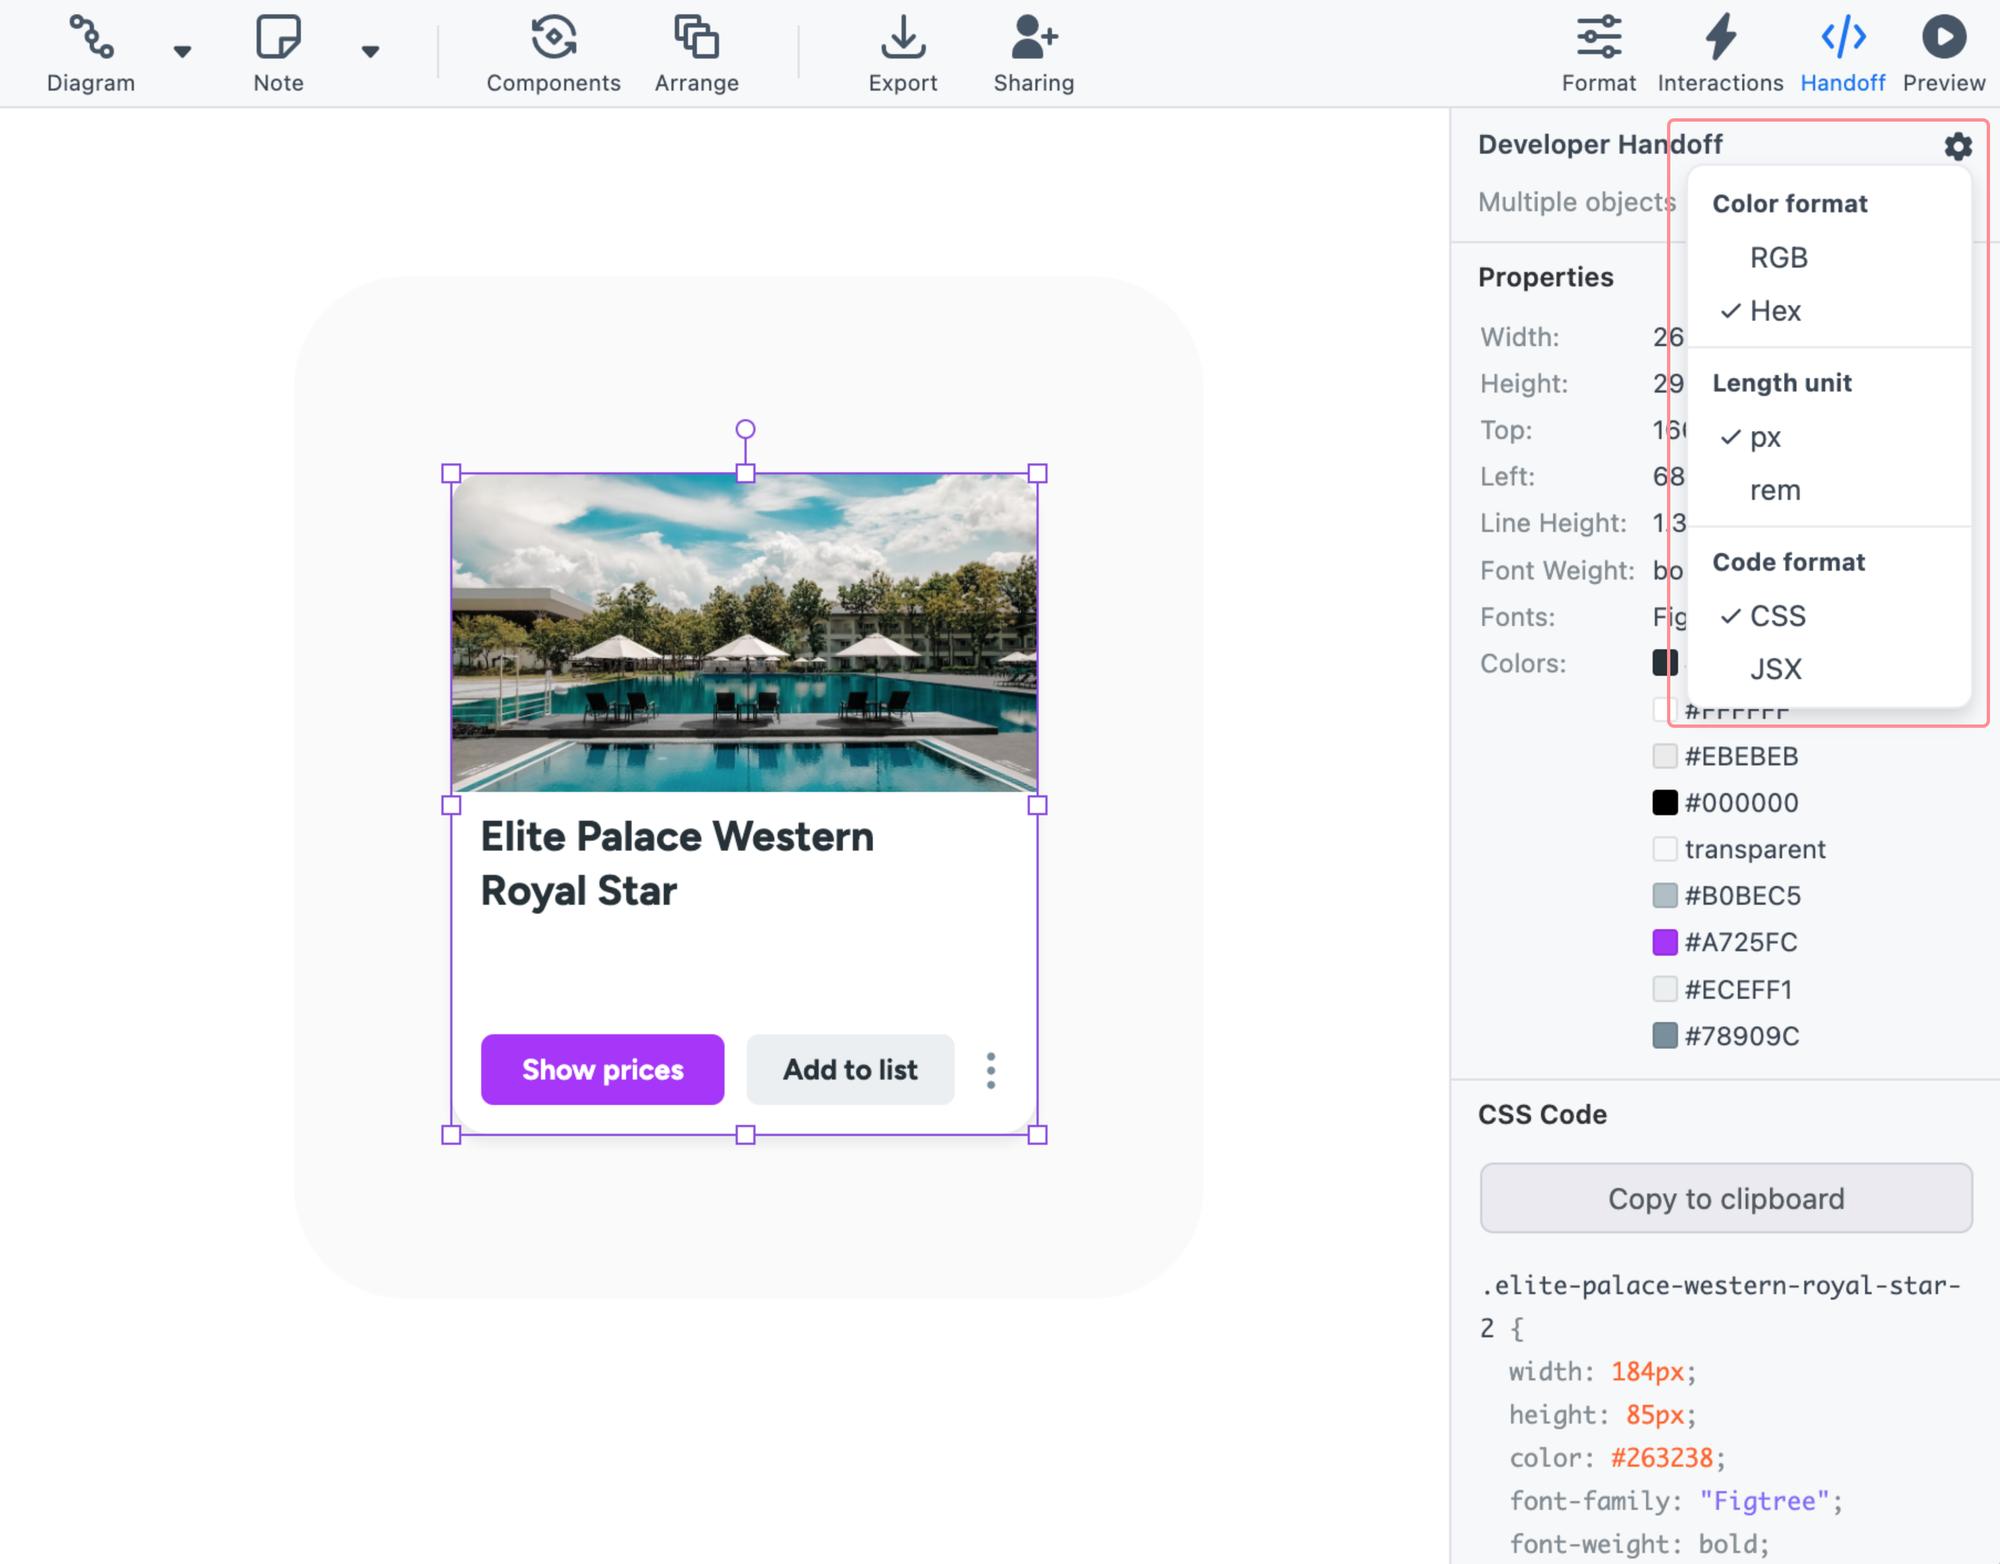Click the Add to list button
The height and width of the screenshot is (1564, 2000).
pos(850,1070)
